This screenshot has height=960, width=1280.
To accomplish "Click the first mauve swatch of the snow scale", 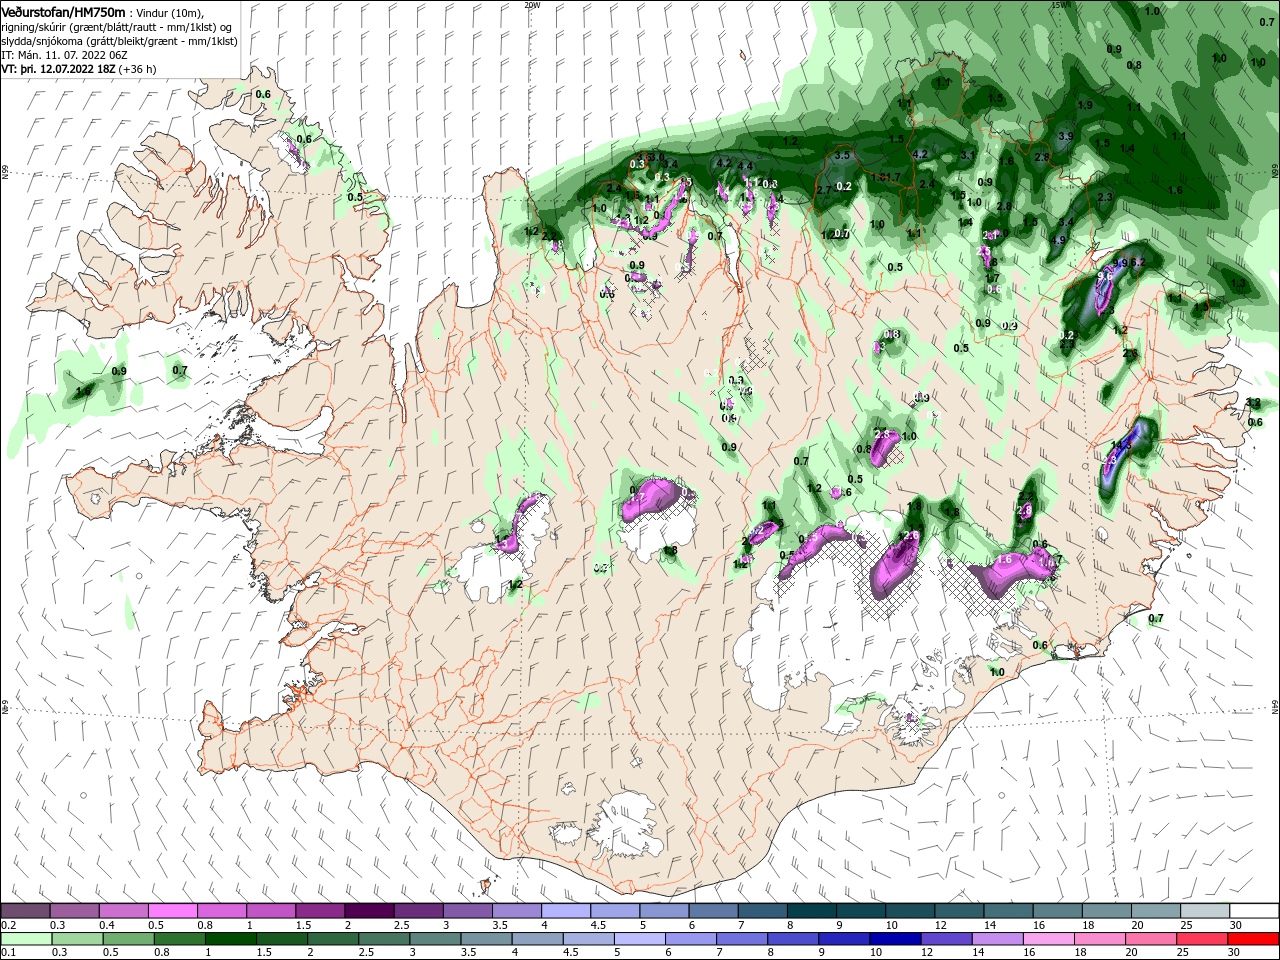I will click(25, 911).
